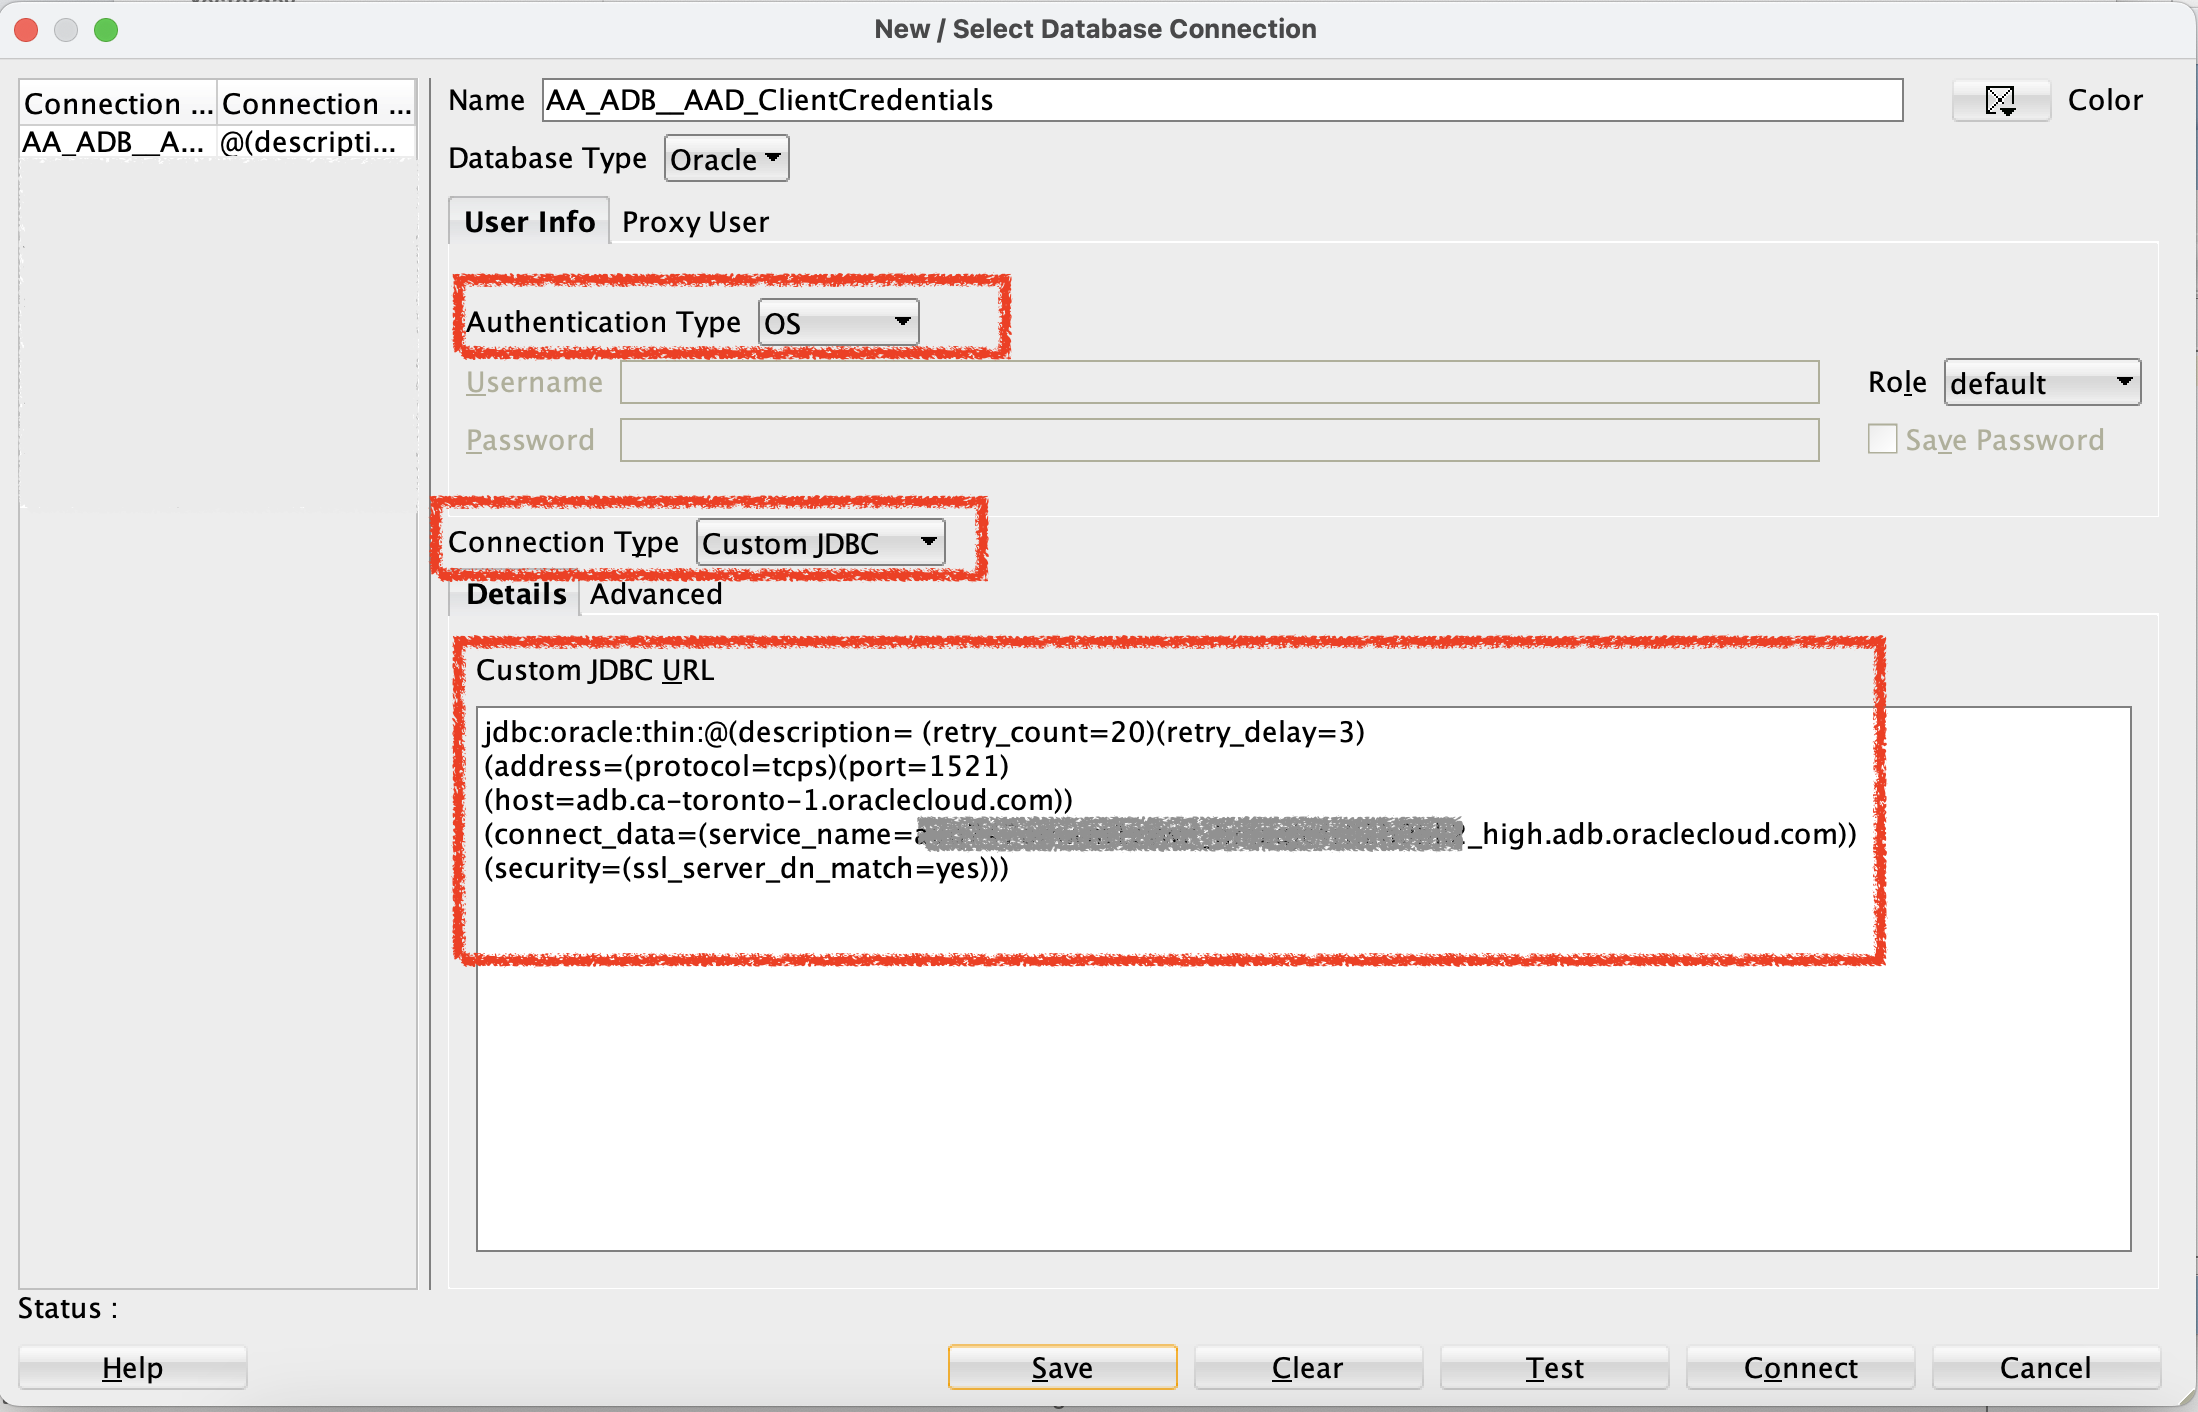Screen dimensions: 2198x1412
Task: Click the green zoom window button
Action: click(x=106, y=30)
